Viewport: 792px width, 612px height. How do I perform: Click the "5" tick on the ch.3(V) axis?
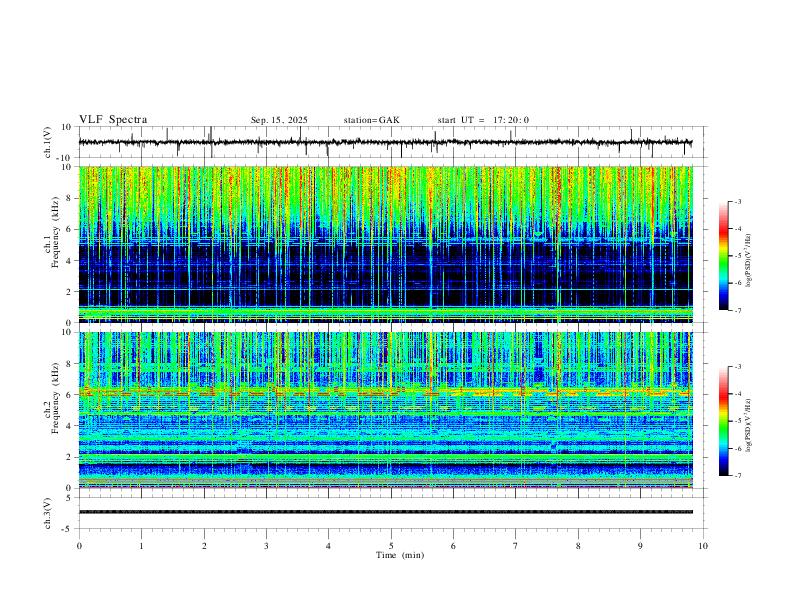[x=69, y=498]
